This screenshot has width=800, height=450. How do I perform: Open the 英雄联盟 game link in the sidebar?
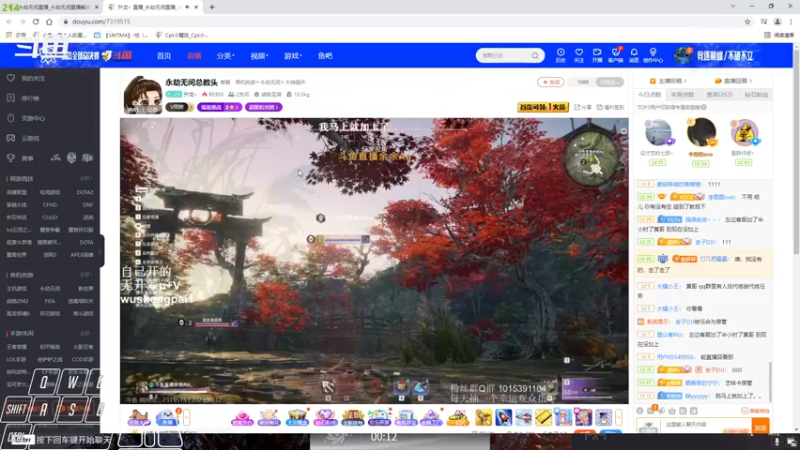click(16, 192)
